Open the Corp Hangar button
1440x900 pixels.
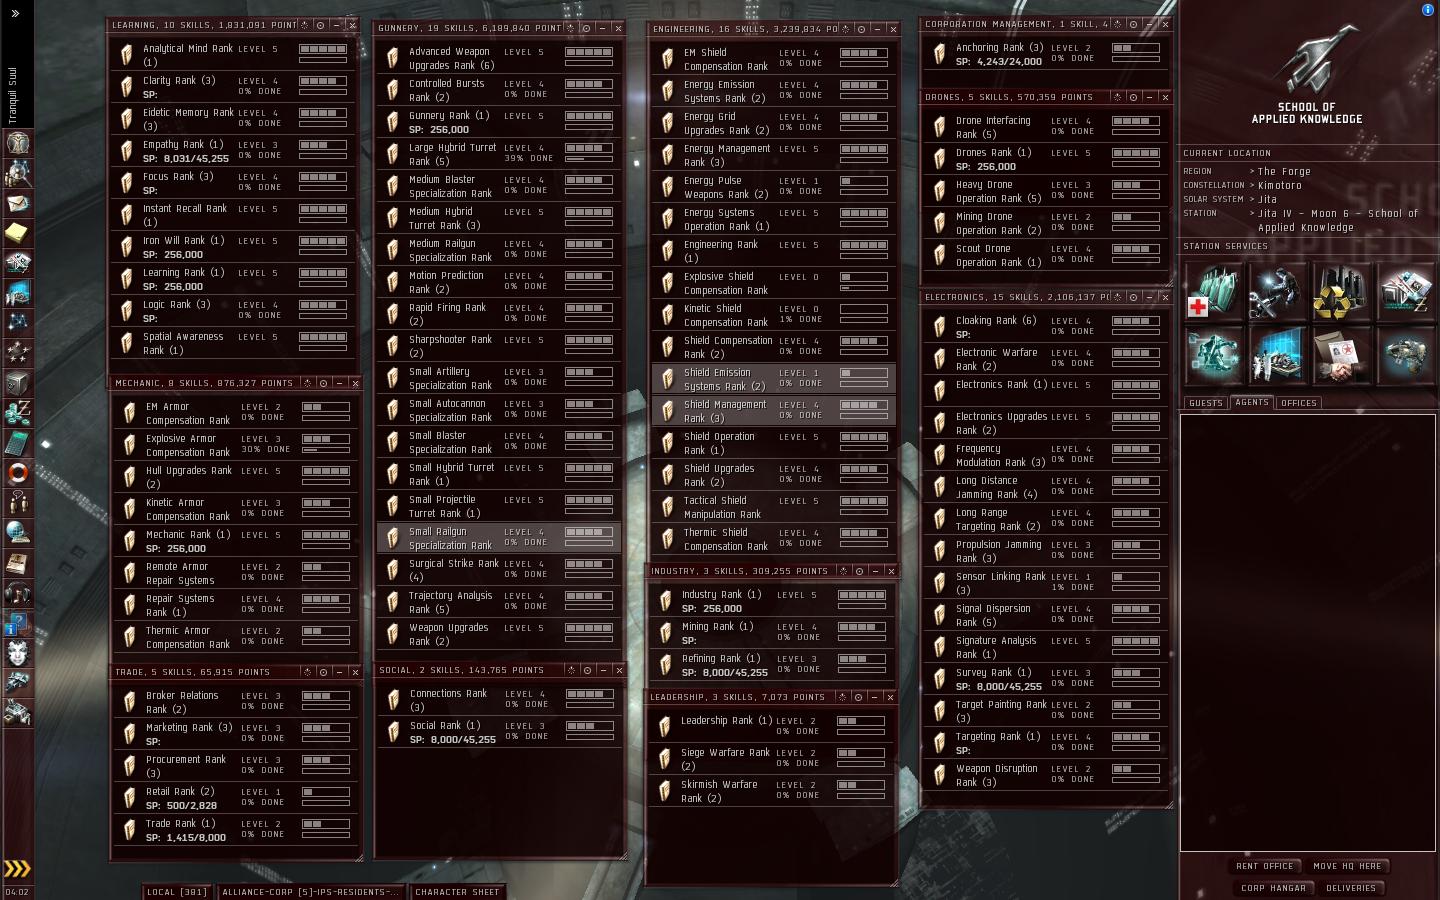pyautogui.click(x=1273, y=888)
